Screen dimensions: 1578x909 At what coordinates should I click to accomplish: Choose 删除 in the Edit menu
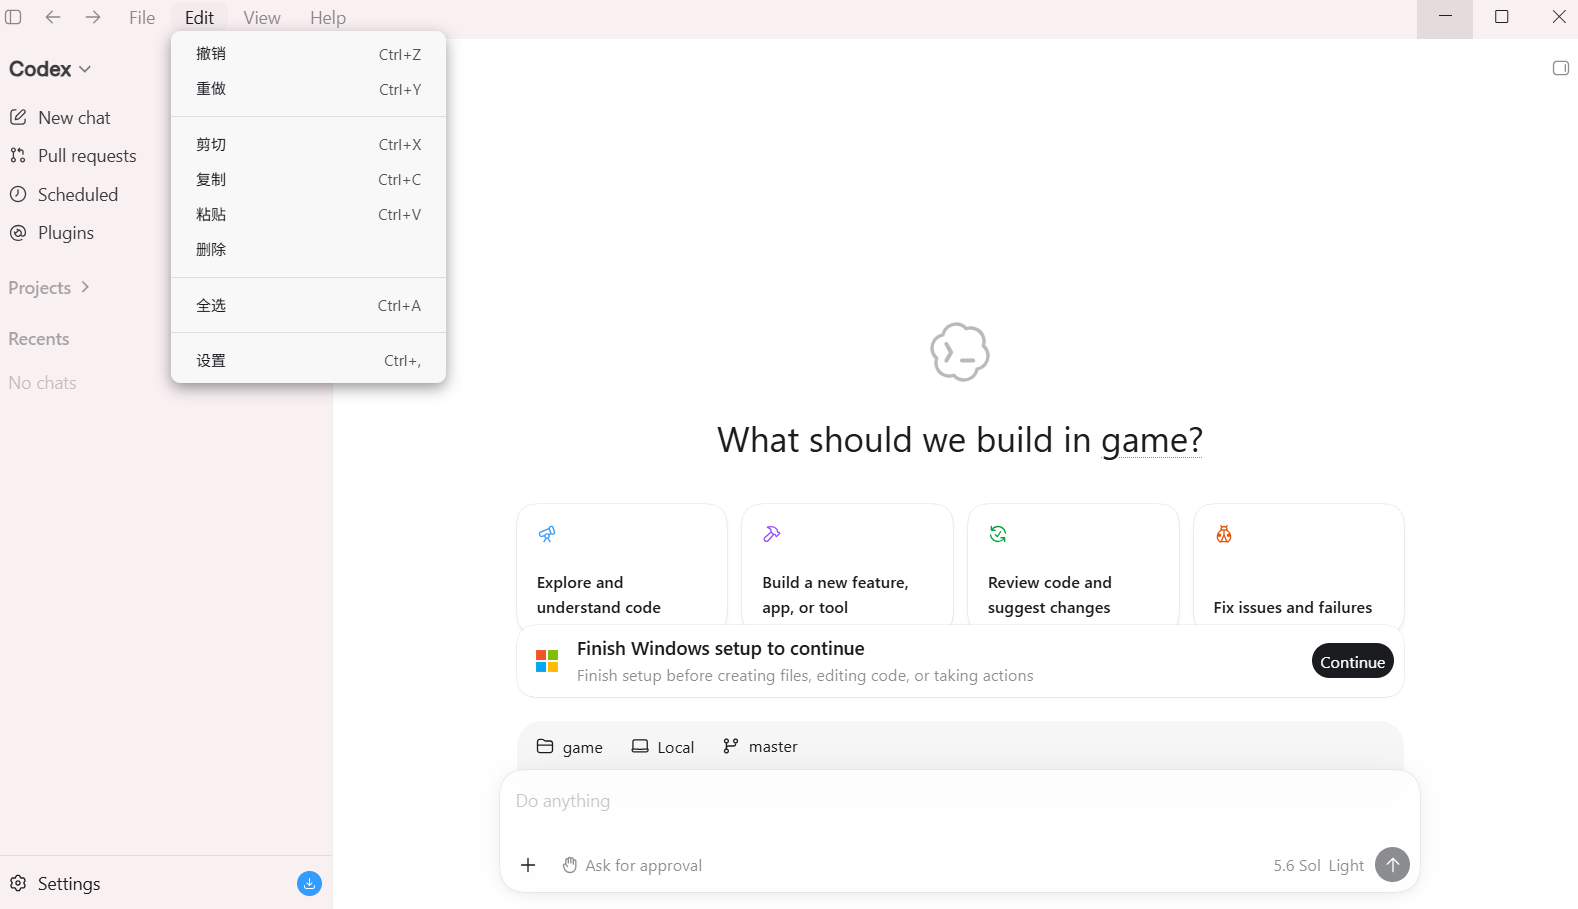point(308,250)
